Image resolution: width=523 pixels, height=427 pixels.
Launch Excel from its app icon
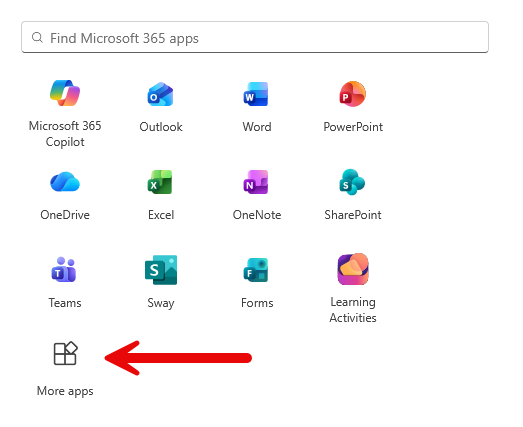point(160,182)
